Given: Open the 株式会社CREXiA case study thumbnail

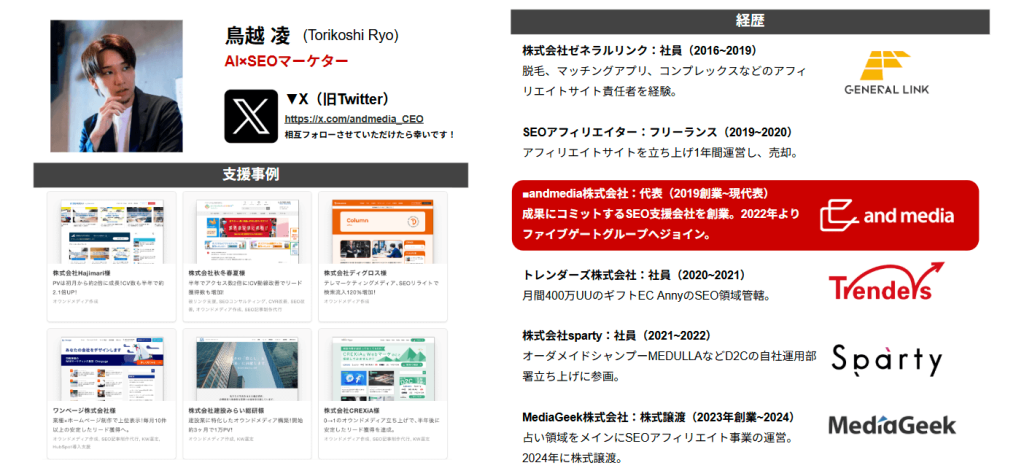Looking at the screenshot, I should (382, 367).
